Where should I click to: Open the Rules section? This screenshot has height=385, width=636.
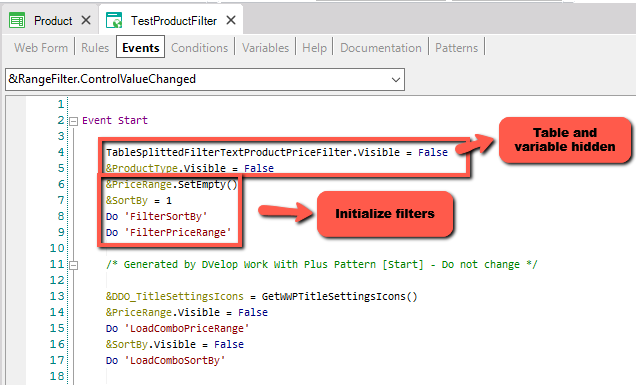[95, 47]
